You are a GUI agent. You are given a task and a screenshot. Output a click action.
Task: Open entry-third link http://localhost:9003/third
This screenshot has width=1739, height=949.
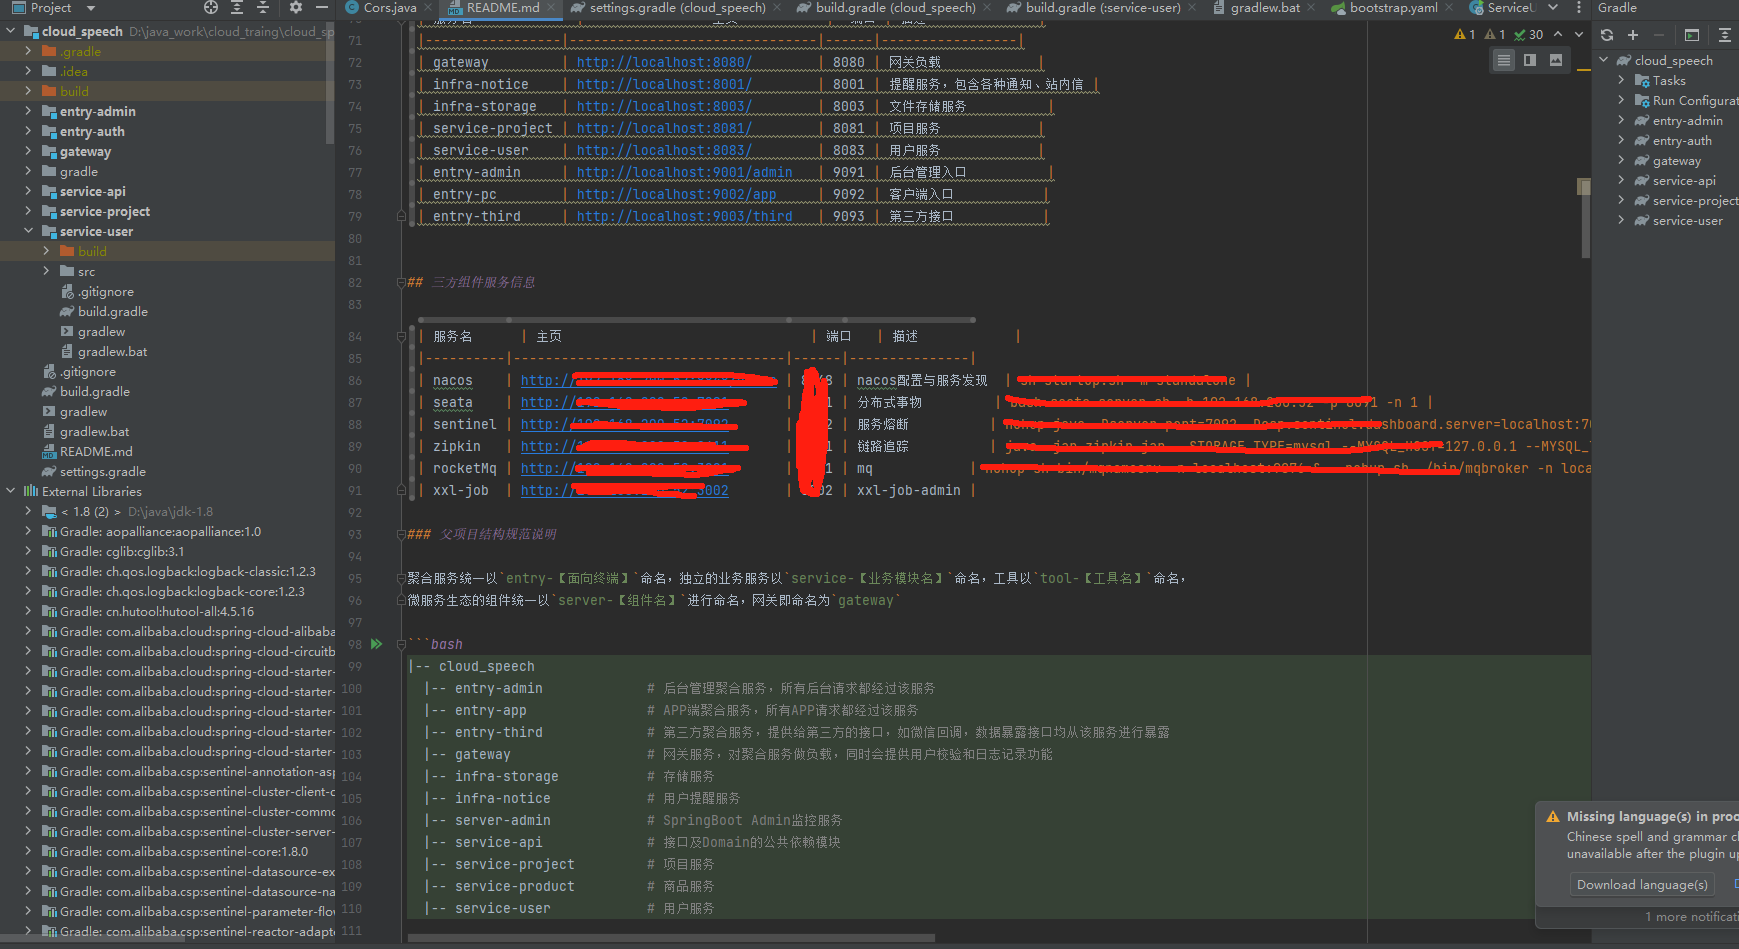point(684,216)
